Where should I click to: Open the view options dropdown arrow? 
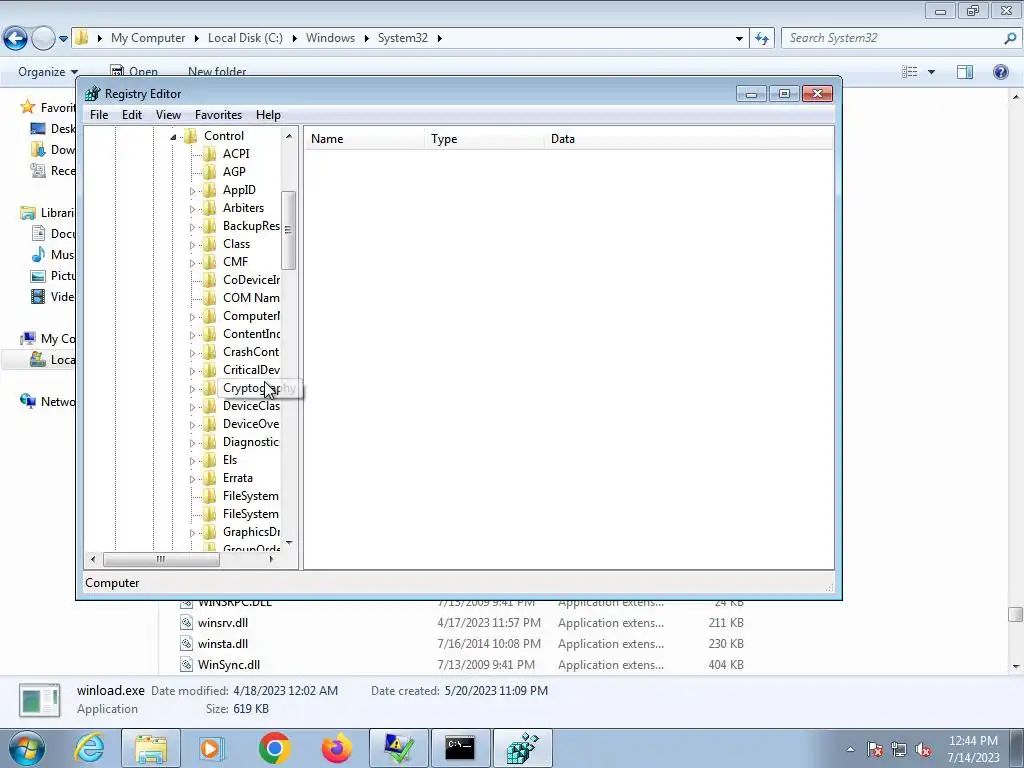(931, 72)
